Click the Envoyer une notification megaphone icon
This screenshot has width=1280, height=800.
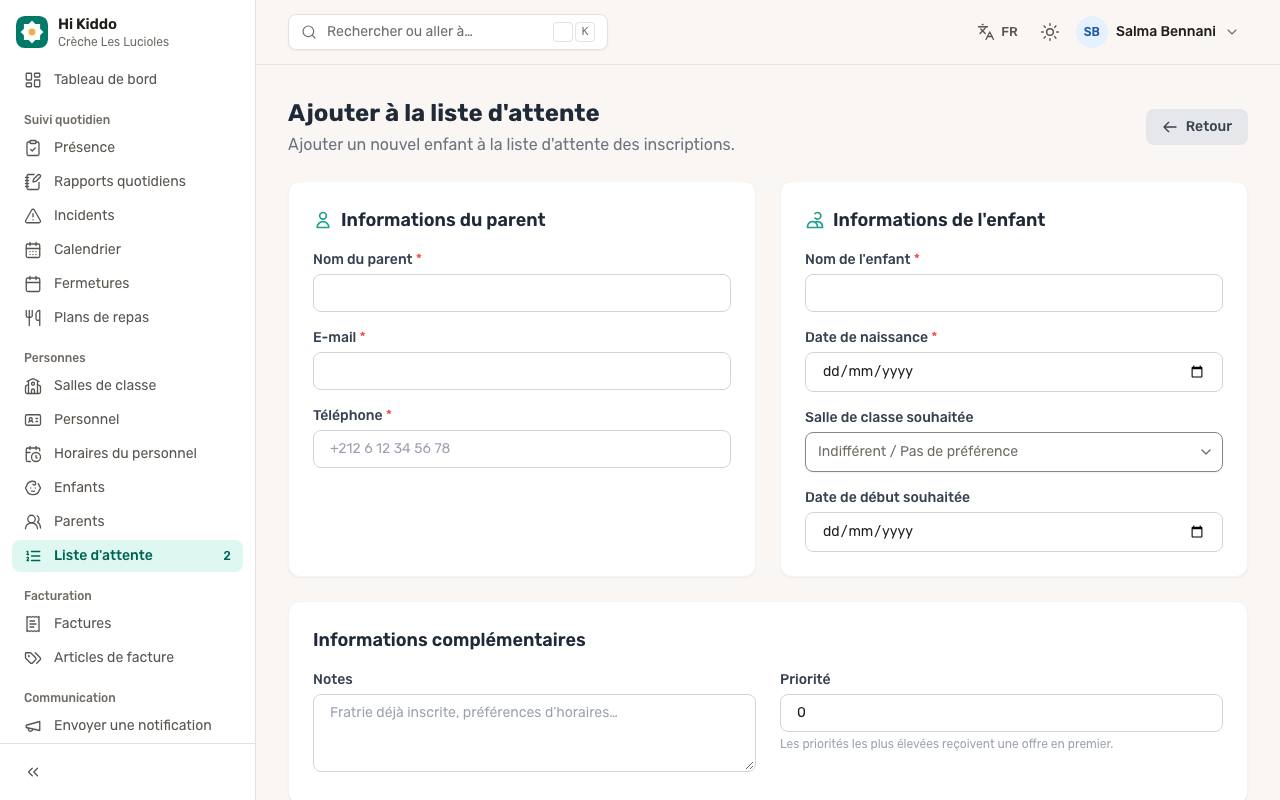tap(33, 726)
